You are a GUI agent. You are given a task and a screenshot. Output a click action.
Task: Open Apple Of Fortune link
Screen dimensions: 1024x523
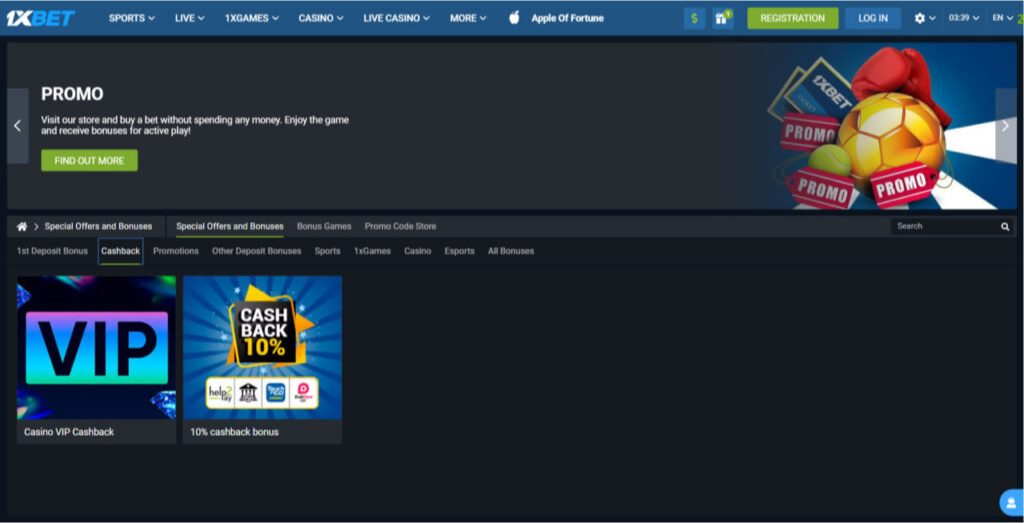pyautogui.click(x=568, y=18)
